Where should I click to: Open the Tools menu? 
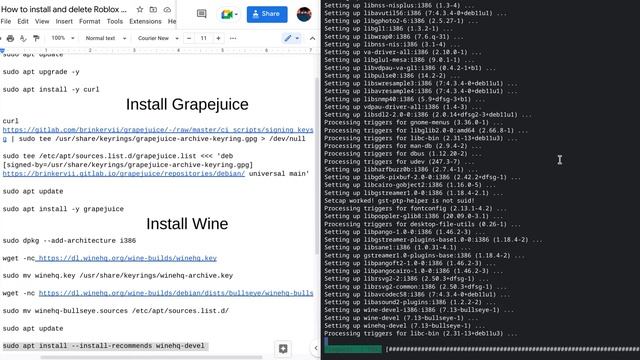point(115,21)
